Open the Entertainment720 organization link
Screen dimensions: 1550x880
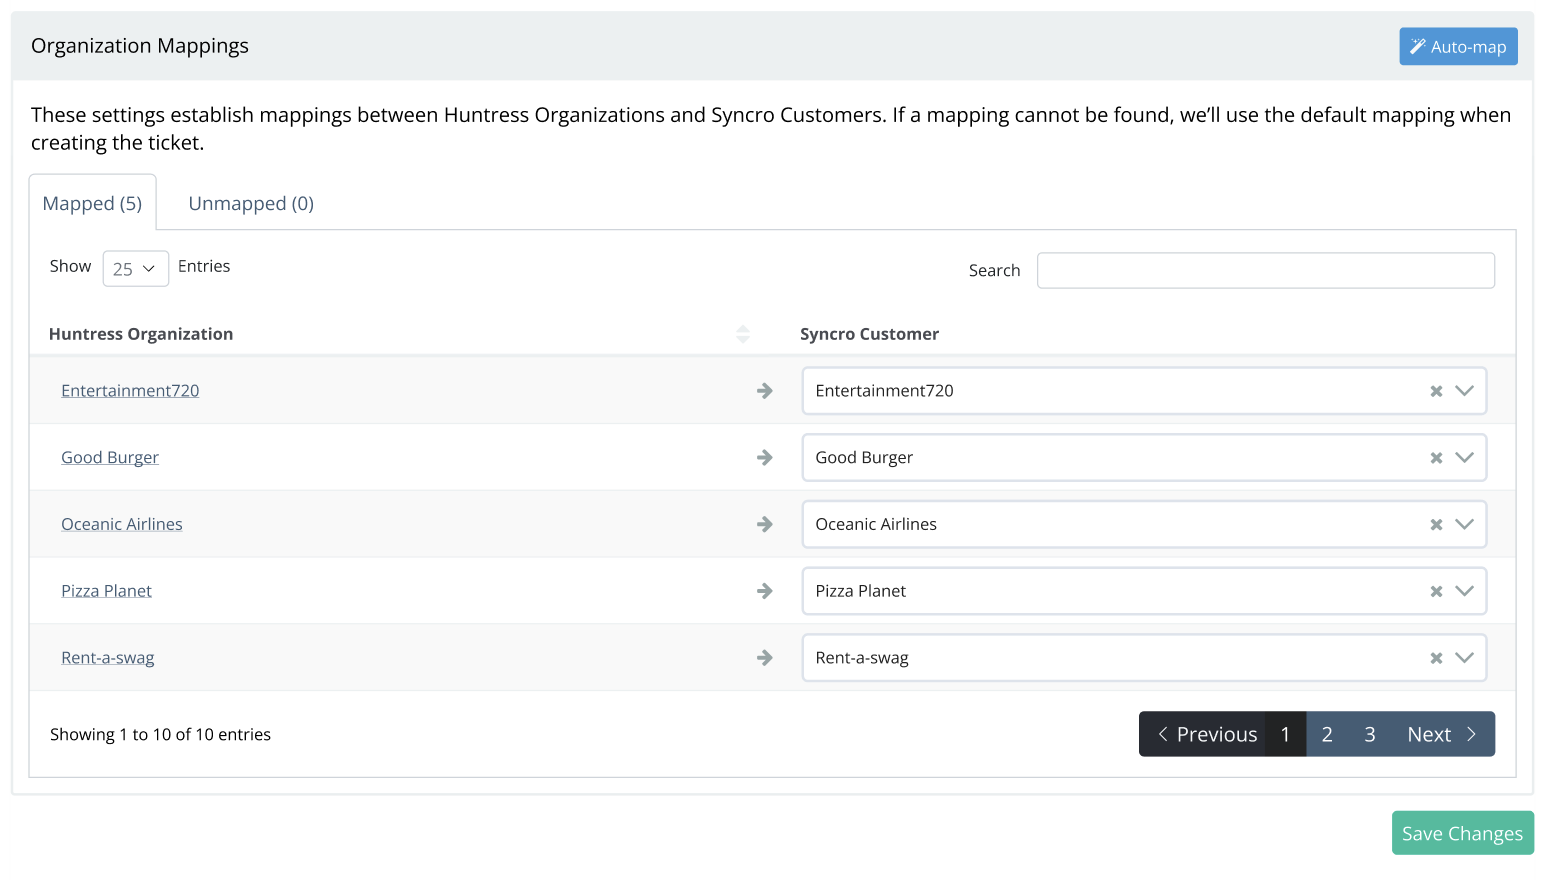[130, 390]
